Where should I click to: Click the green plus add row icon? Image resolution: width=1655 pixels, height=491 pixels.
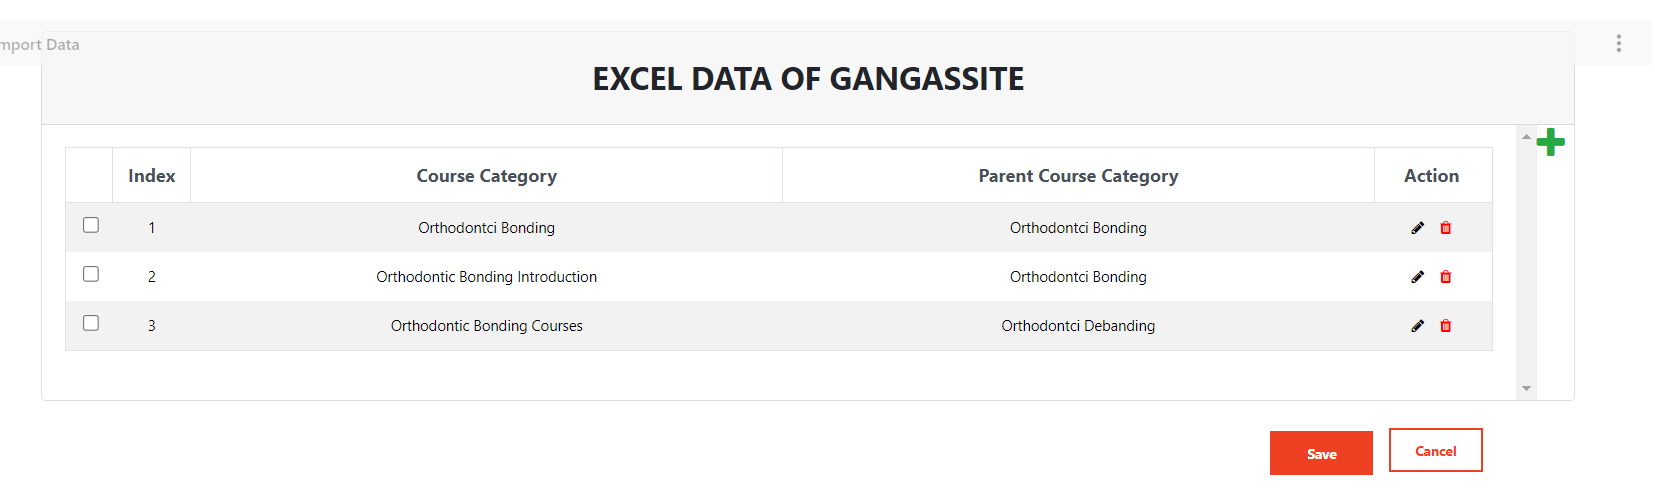1550,142
